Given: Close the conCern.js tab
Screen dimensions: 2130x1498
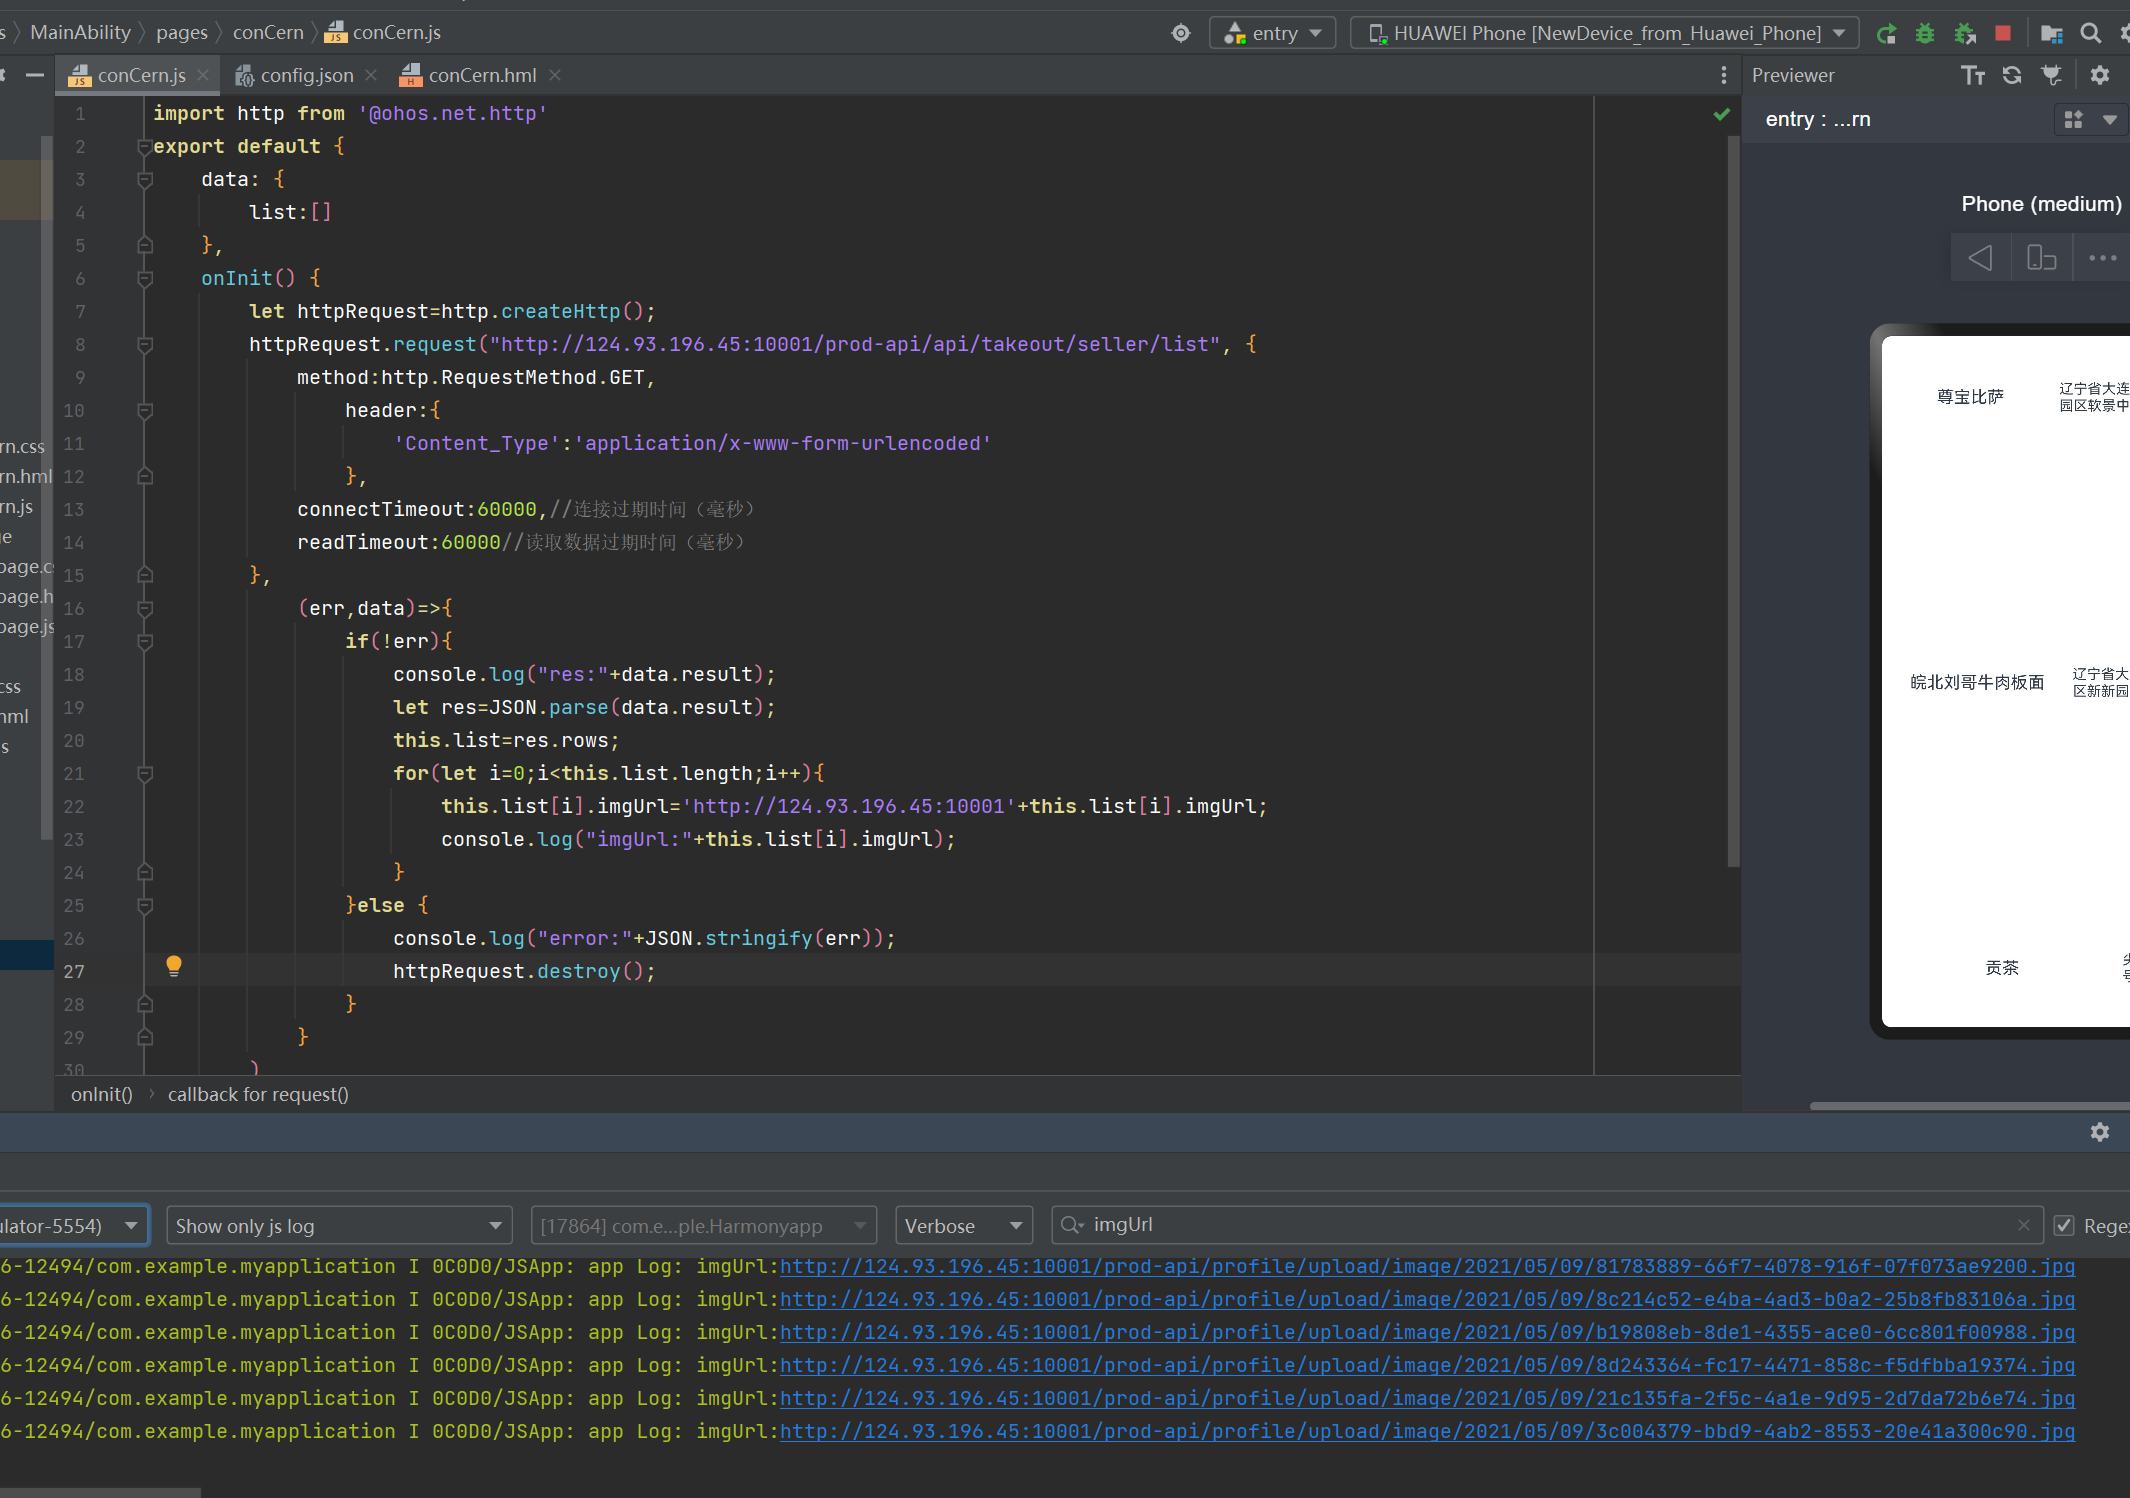Looking at the screenshot, I should coord(203,75).
